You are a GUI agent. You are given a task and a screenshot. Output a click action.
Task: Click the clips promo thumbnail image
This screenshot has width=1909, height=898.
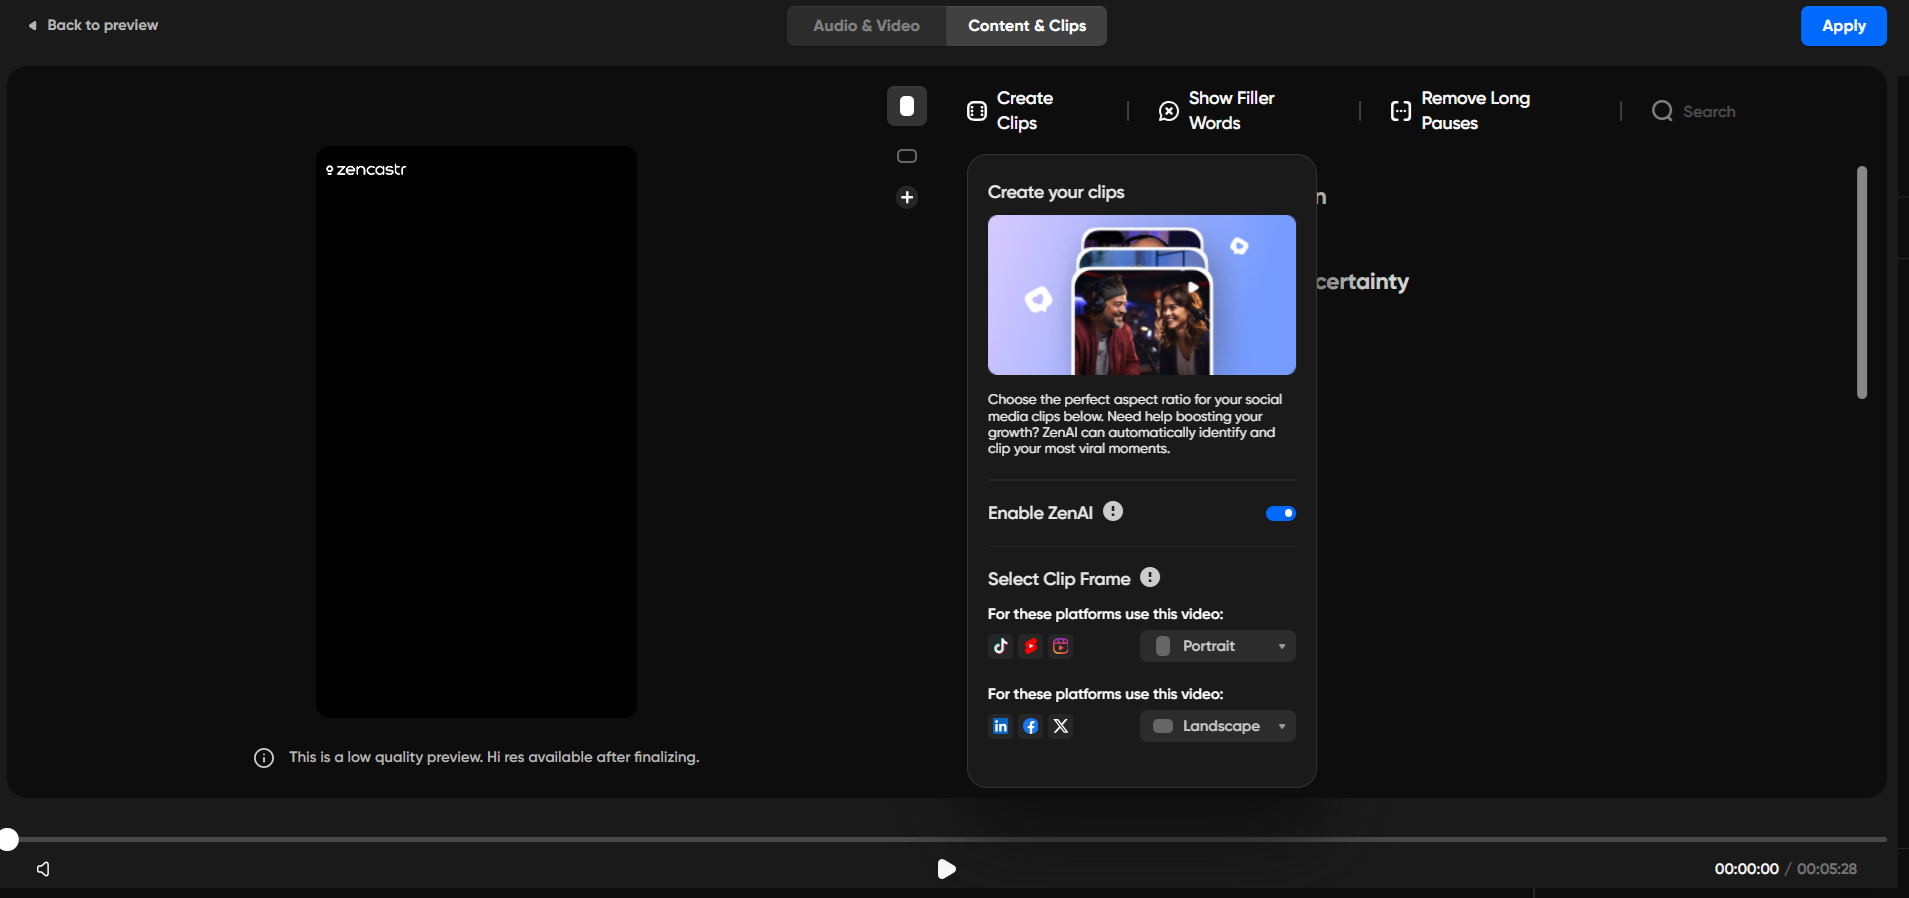(x=1142, y=295)
